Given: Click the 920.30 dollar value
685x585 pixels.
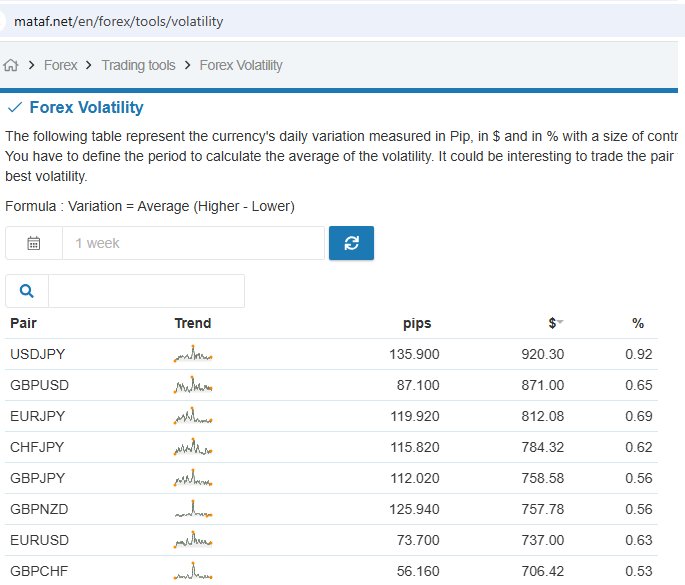Looking at the screenshot, I should point(543,354).
